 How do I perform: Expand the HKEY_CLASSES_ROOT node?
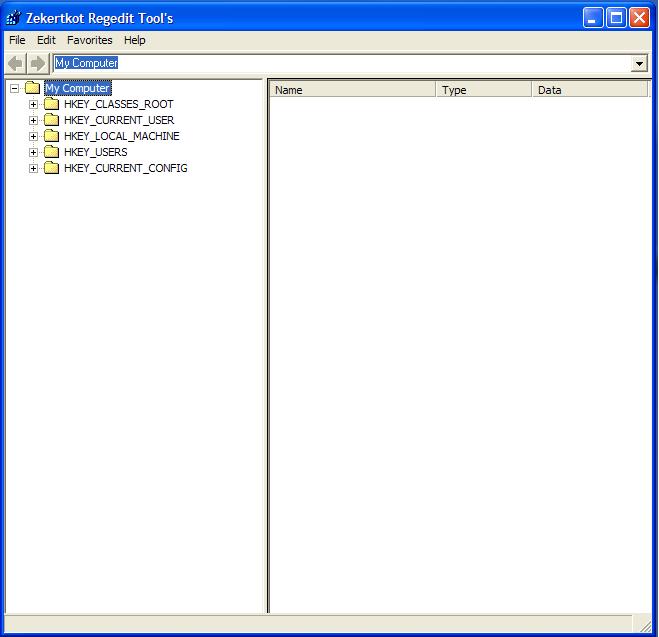[33, 104]
